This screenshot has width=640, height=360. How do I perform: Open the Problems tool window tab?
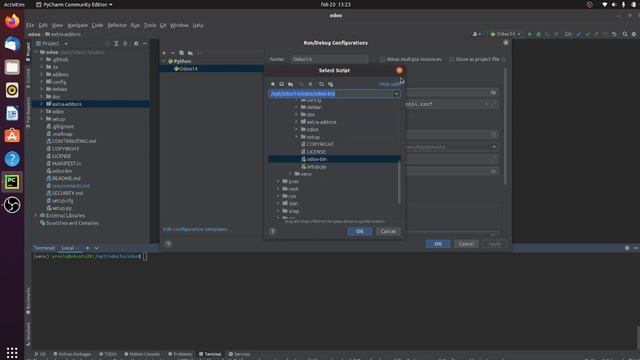tap(180, 354)
